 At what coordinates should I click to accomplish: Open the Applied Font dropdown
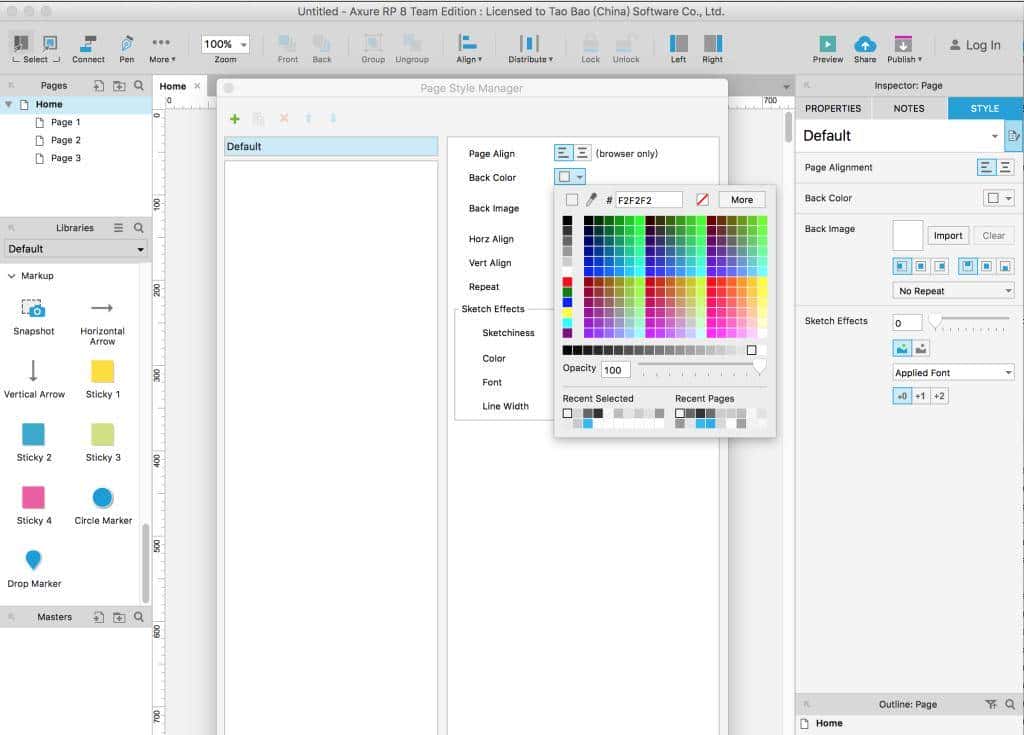click(x=953, y=373)
